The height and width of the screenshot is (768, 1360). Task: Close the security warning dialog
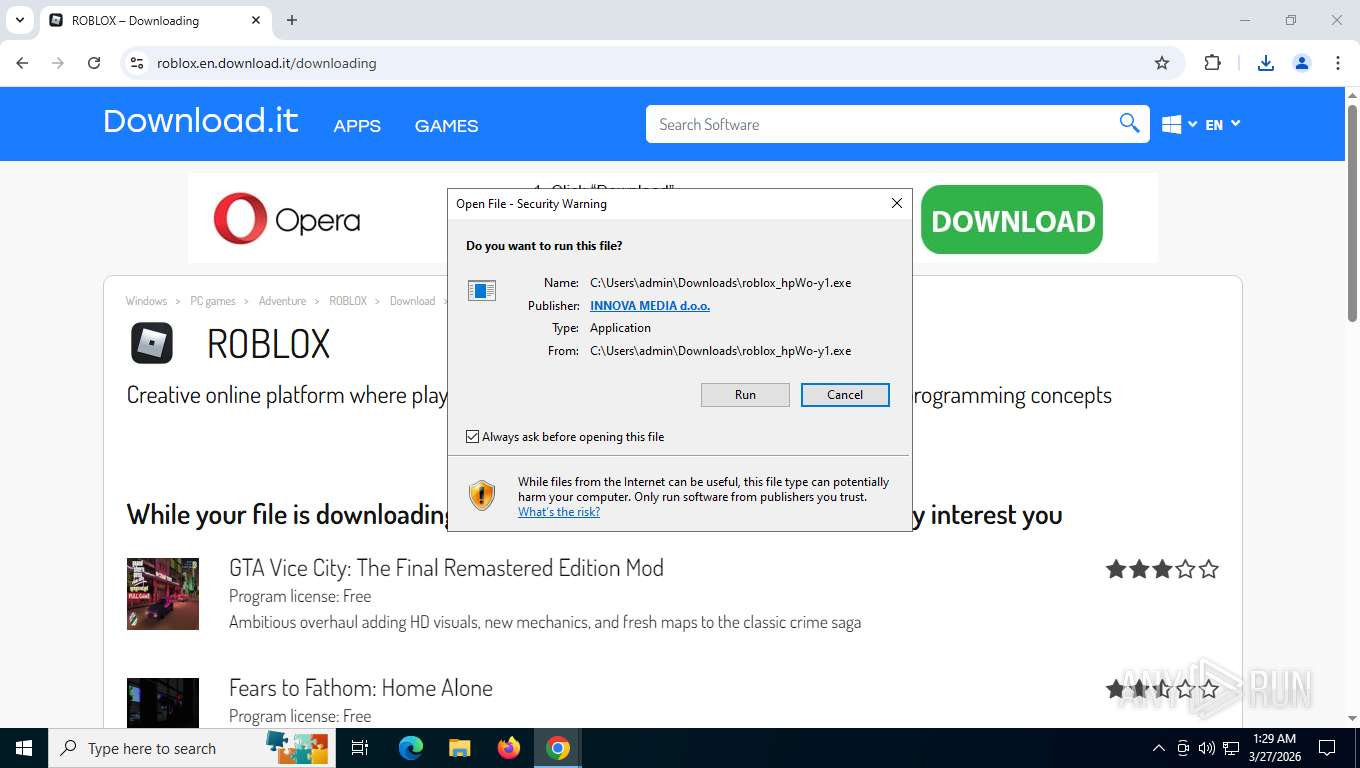point(896,203)
